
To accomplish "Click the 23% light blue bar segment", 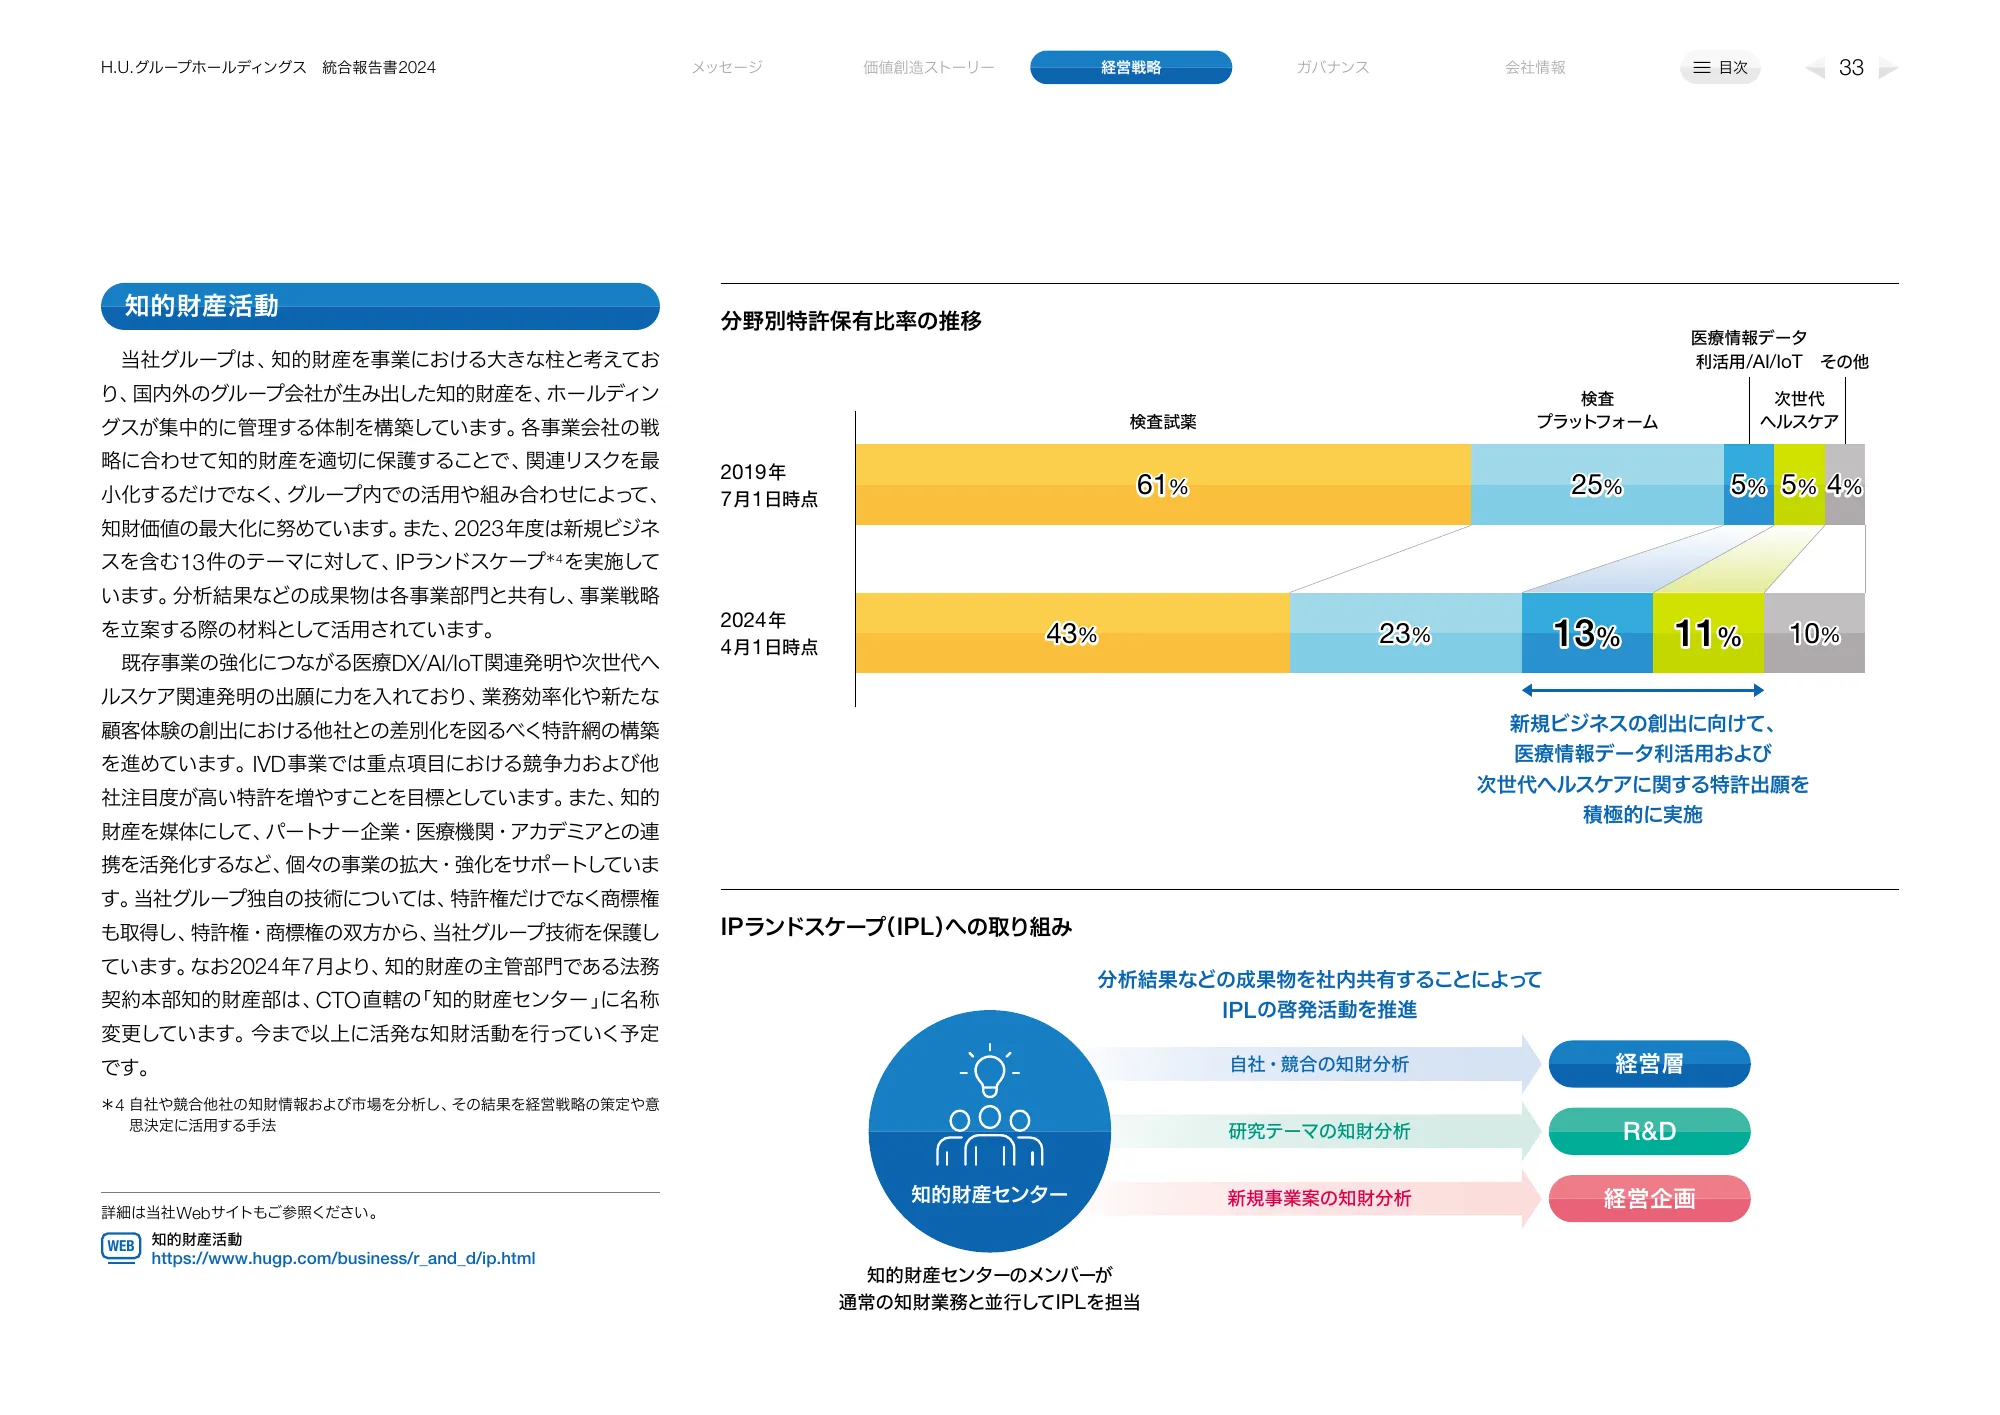I will [1405, 633].
